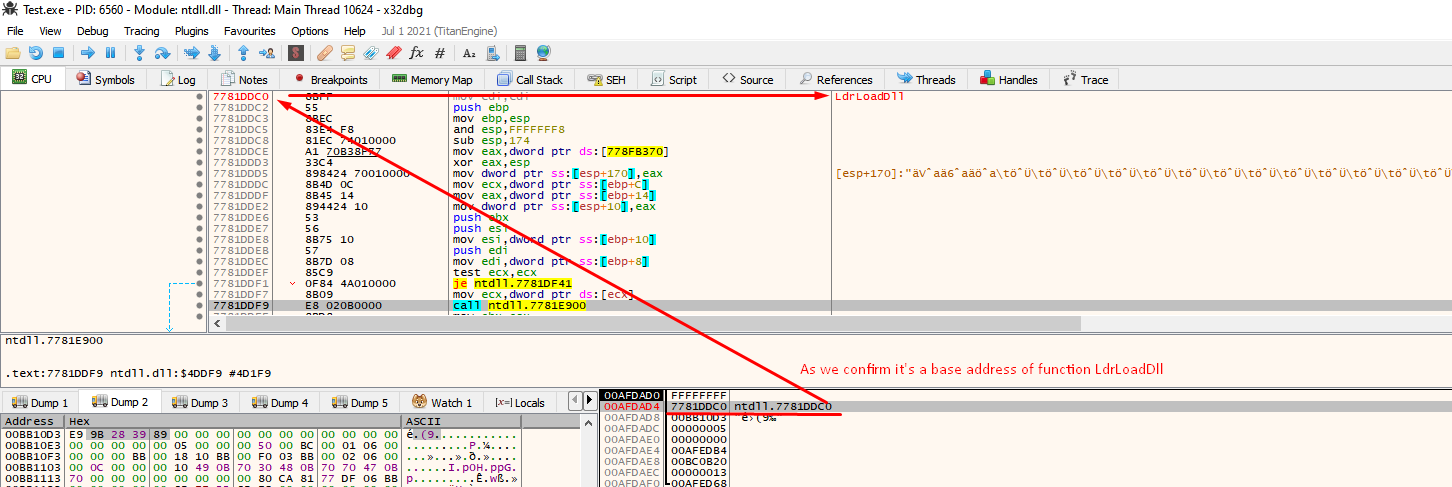Switch to the Memory Map tab
This screenshot has height=487, width=1452.
click(432, 79)
